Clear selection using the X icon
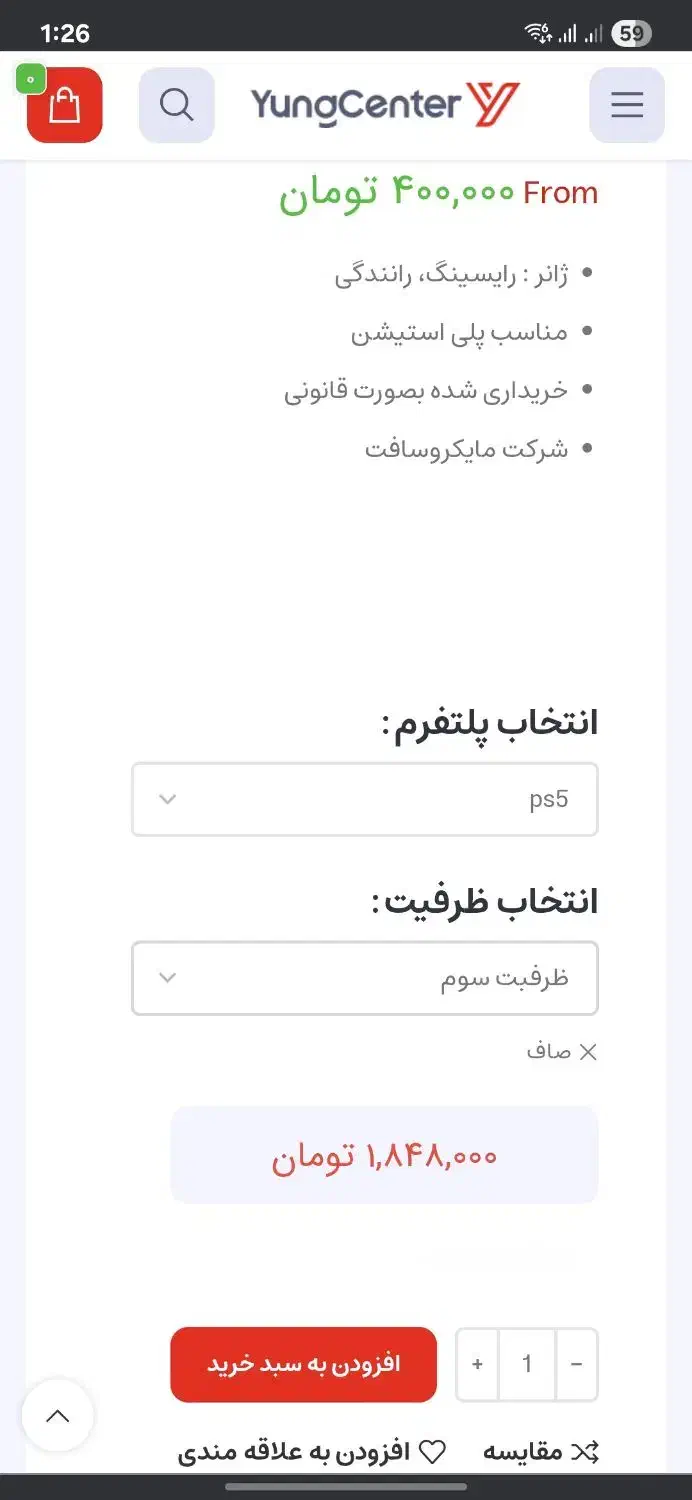The width and height of the screenshot is (692, 1500). pos(588,1051)
